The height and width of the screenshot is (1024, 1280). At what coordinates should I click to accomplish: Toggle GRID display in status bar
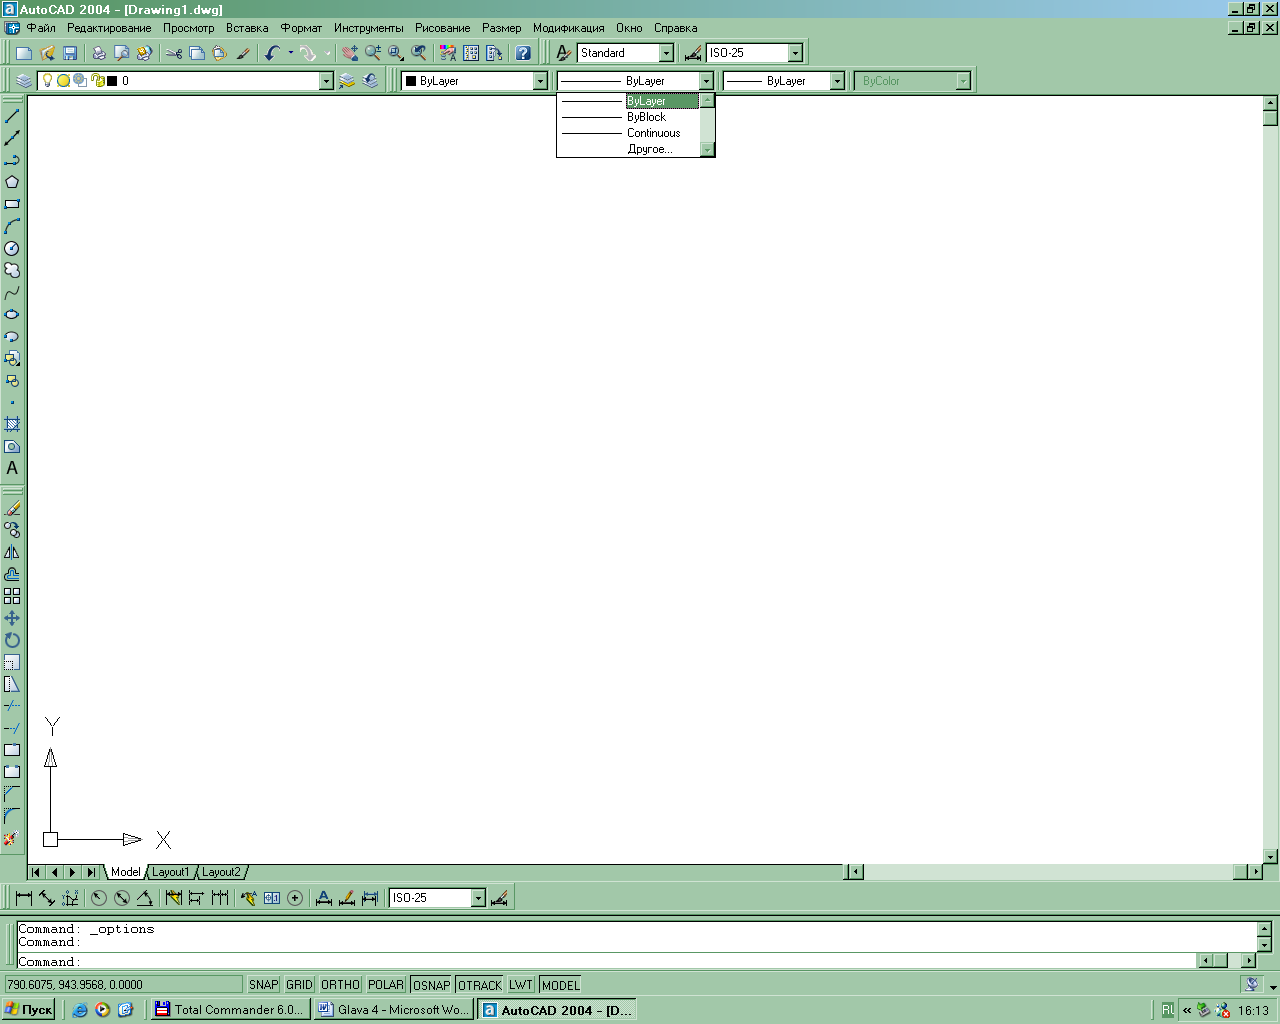(300, 985)
